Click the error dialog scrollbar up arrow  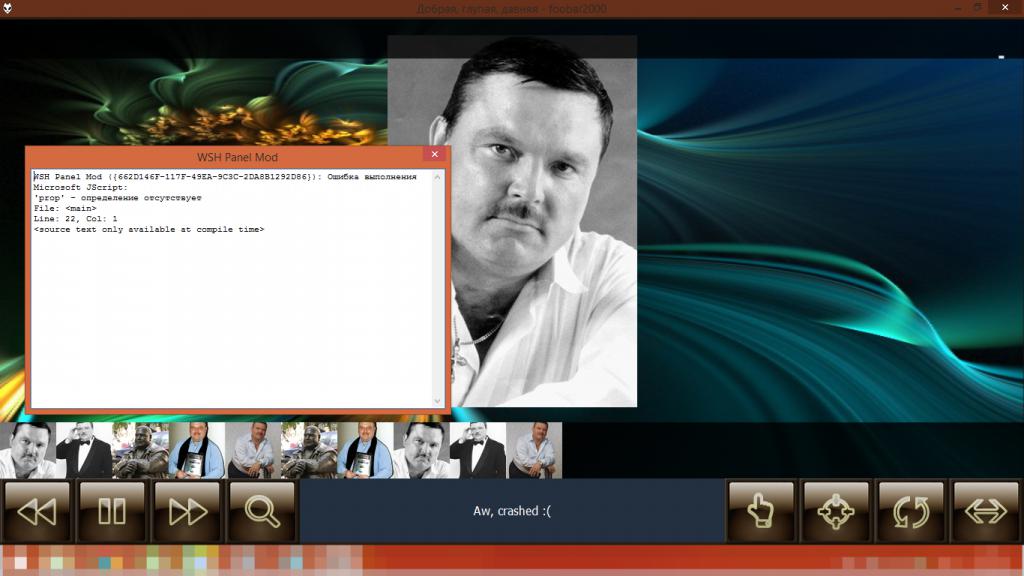point(436,177)
